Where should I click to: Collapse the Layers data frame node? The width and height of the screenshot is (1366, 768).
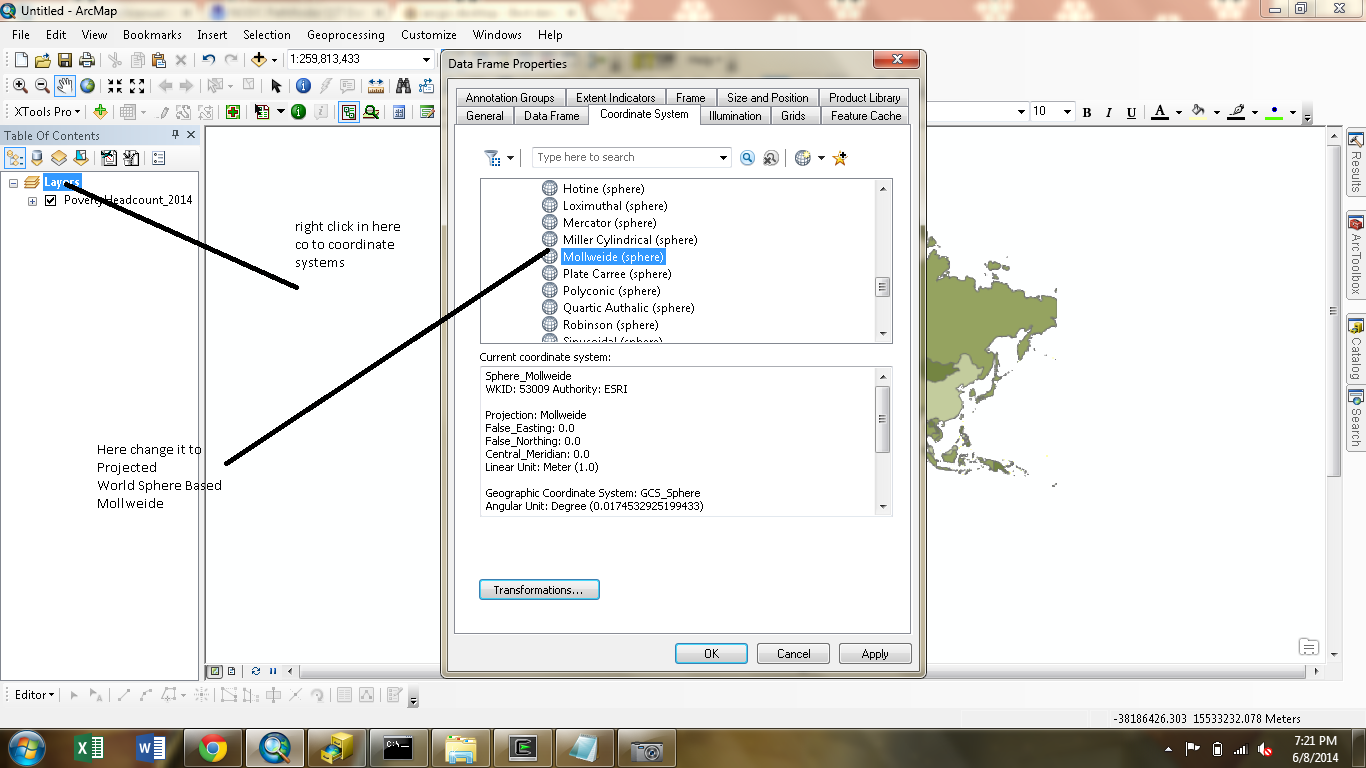click(14, 183)
